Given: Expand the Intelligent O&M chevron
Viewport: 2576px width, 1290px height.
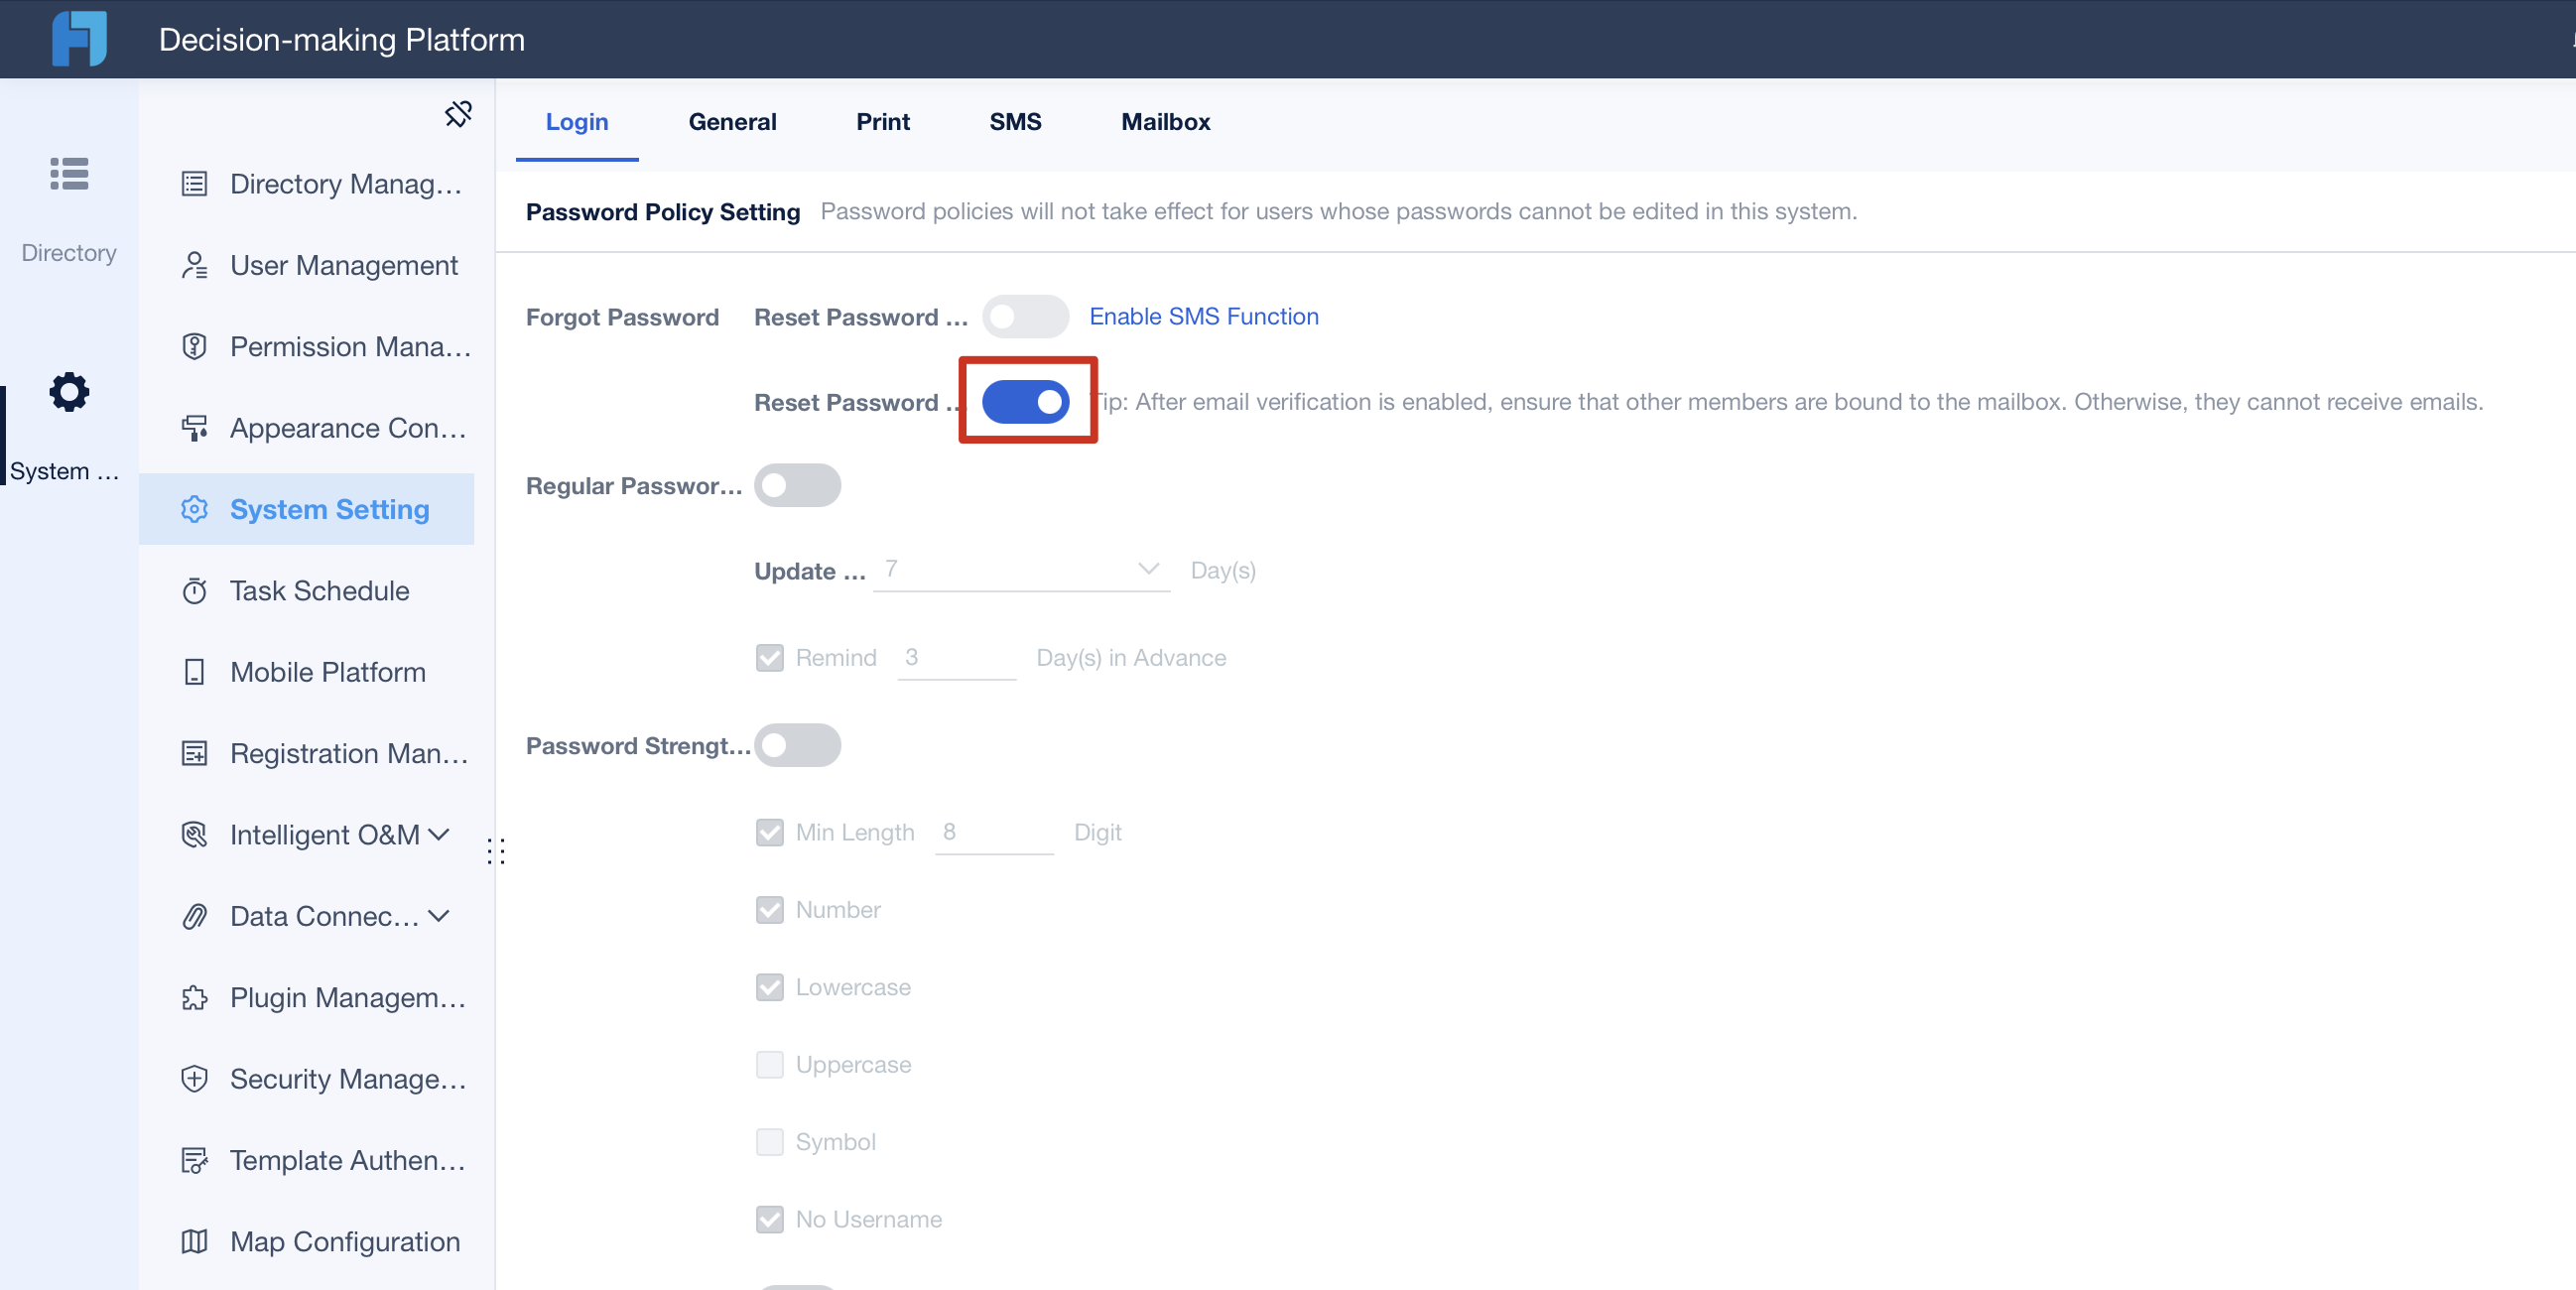Looking at the screenshot, I should [438, 834].
